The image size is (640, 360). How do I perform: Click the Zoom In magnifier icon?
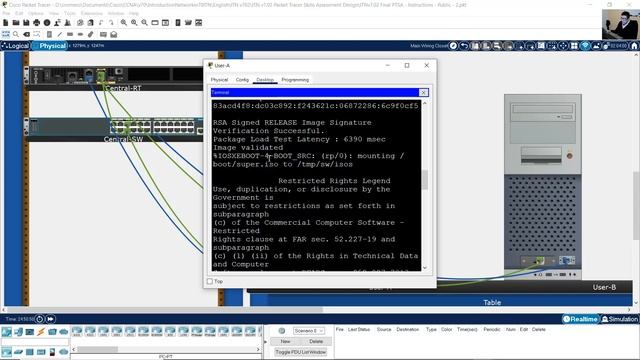click(x=124, y=23)
